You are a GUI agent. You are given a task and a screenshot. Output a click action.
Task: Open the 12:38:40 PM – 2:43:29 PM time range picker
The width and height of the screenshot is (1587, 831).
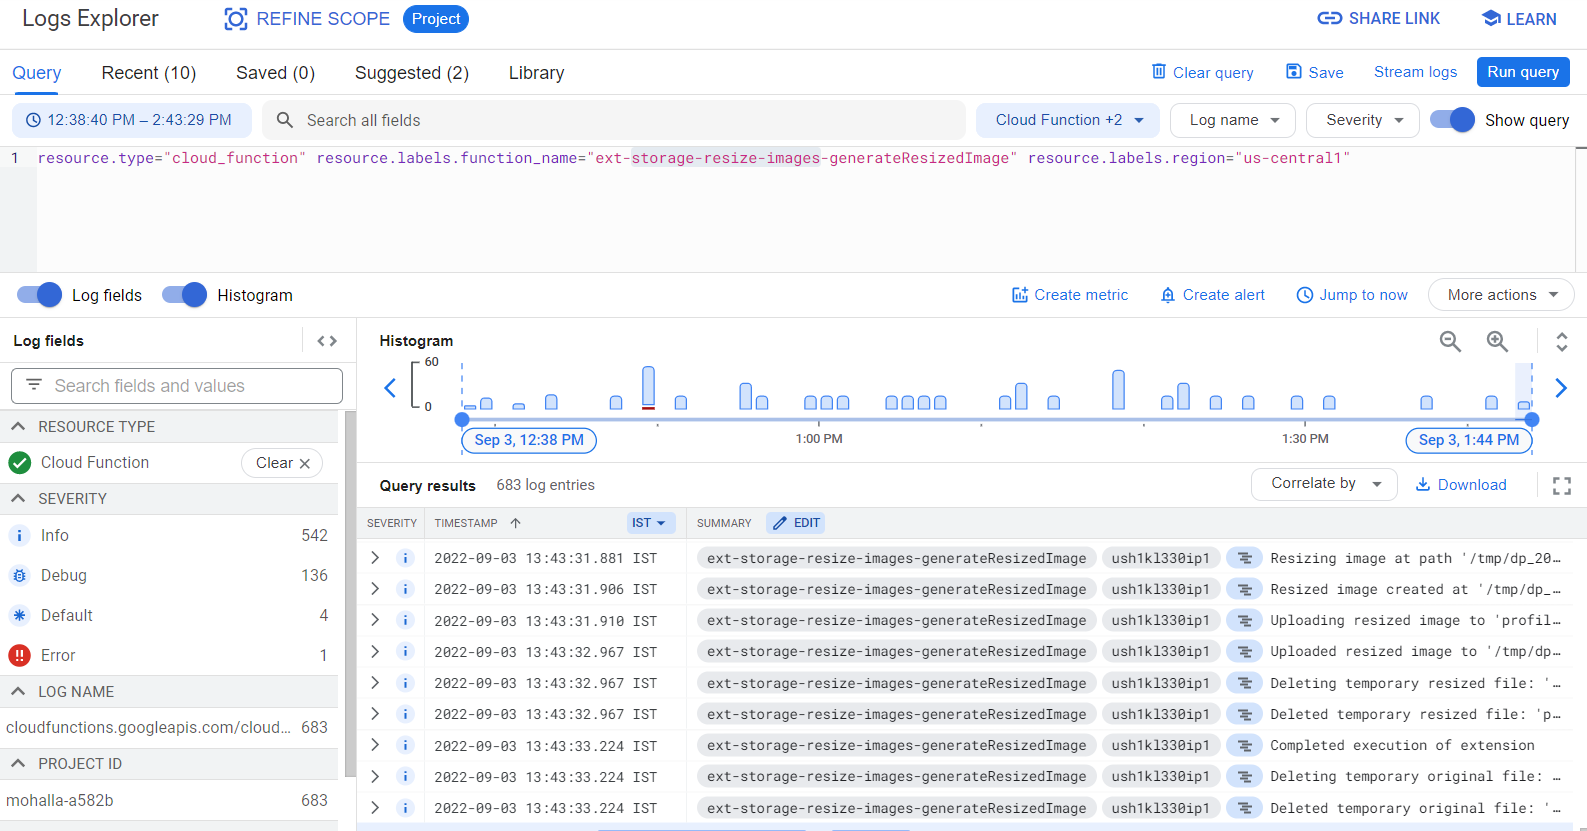click(x=131, y=120)
